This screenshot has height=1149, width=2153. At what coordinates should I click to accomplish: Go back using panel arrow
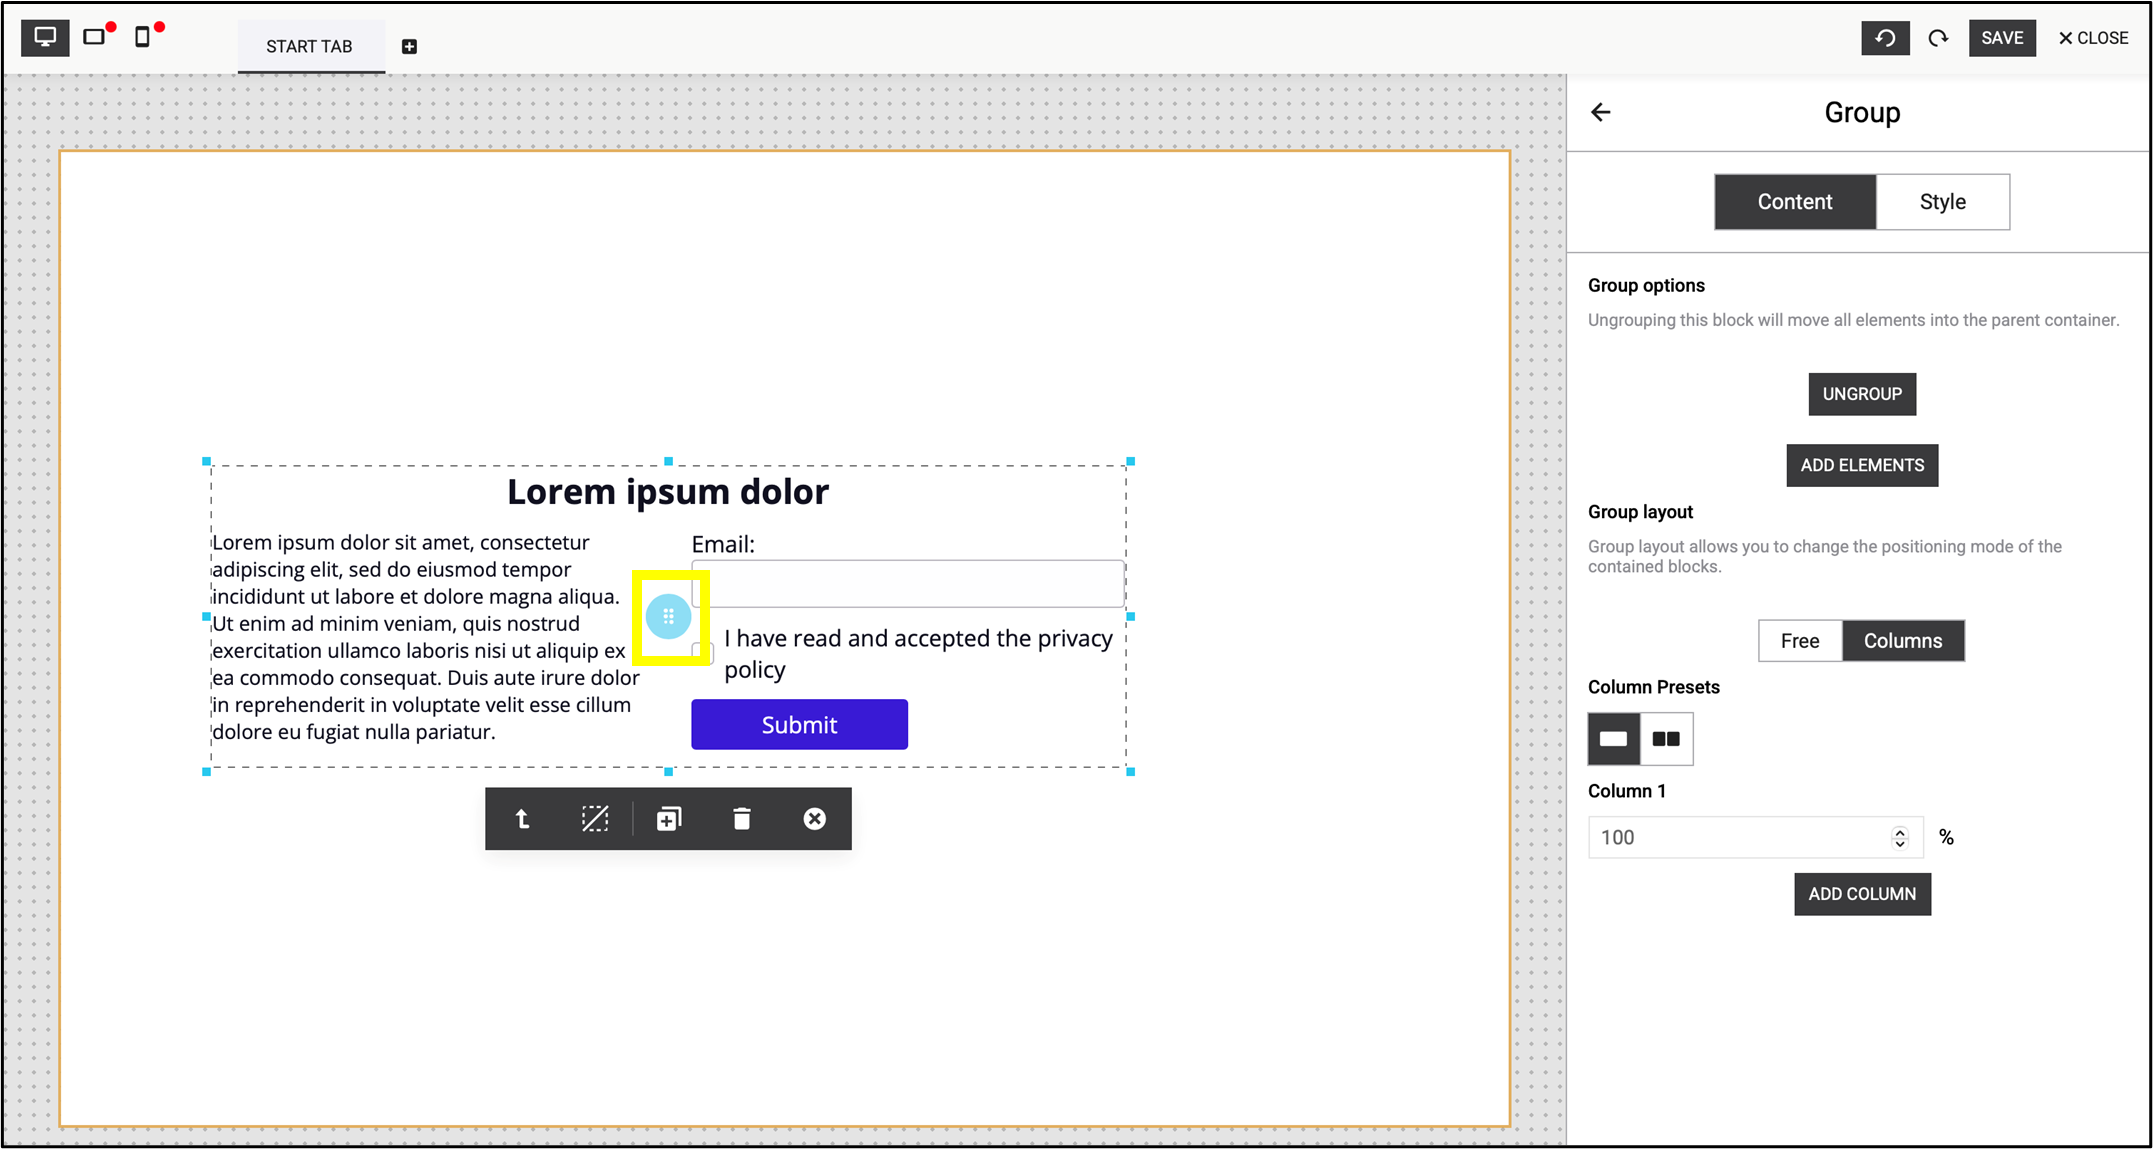tap(1601, 112)
